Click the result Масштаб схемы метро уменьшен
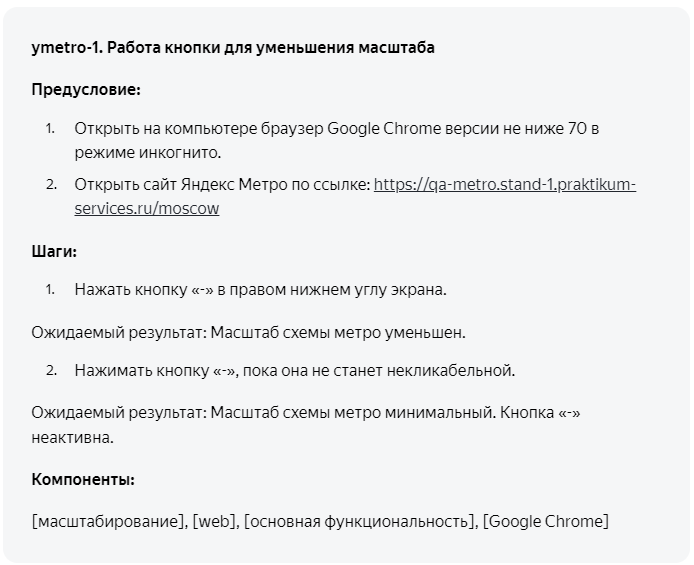Image resolution: width=694 pixels, height=565 pixels. 338,332
